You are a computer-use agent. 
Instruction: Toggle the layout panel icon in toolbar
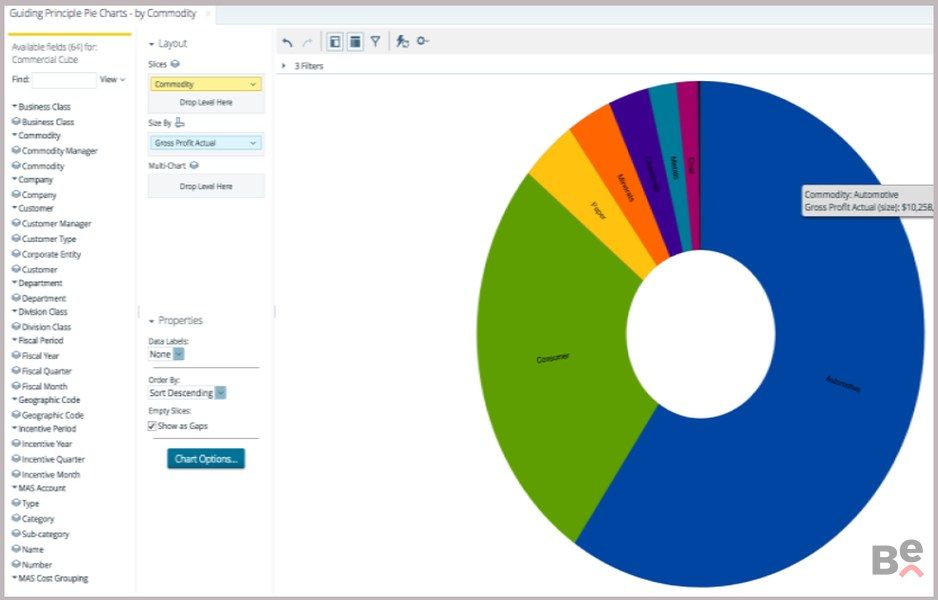(x=355, y=41)
